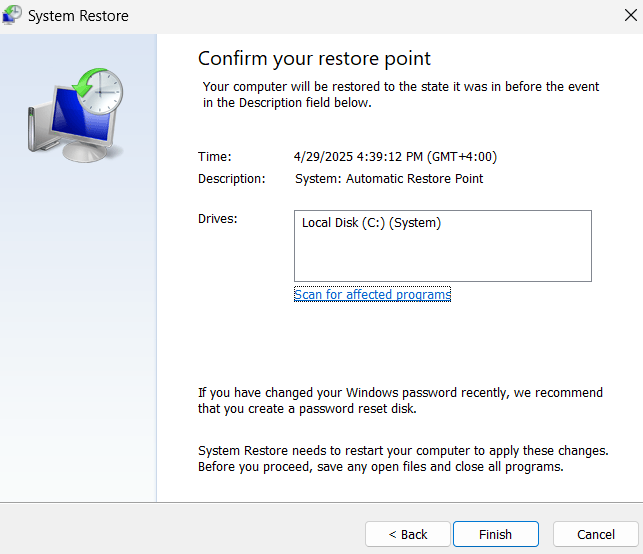Click empty space inside the Drives list box
Screen dimensions: 643x554
(442, 258)
